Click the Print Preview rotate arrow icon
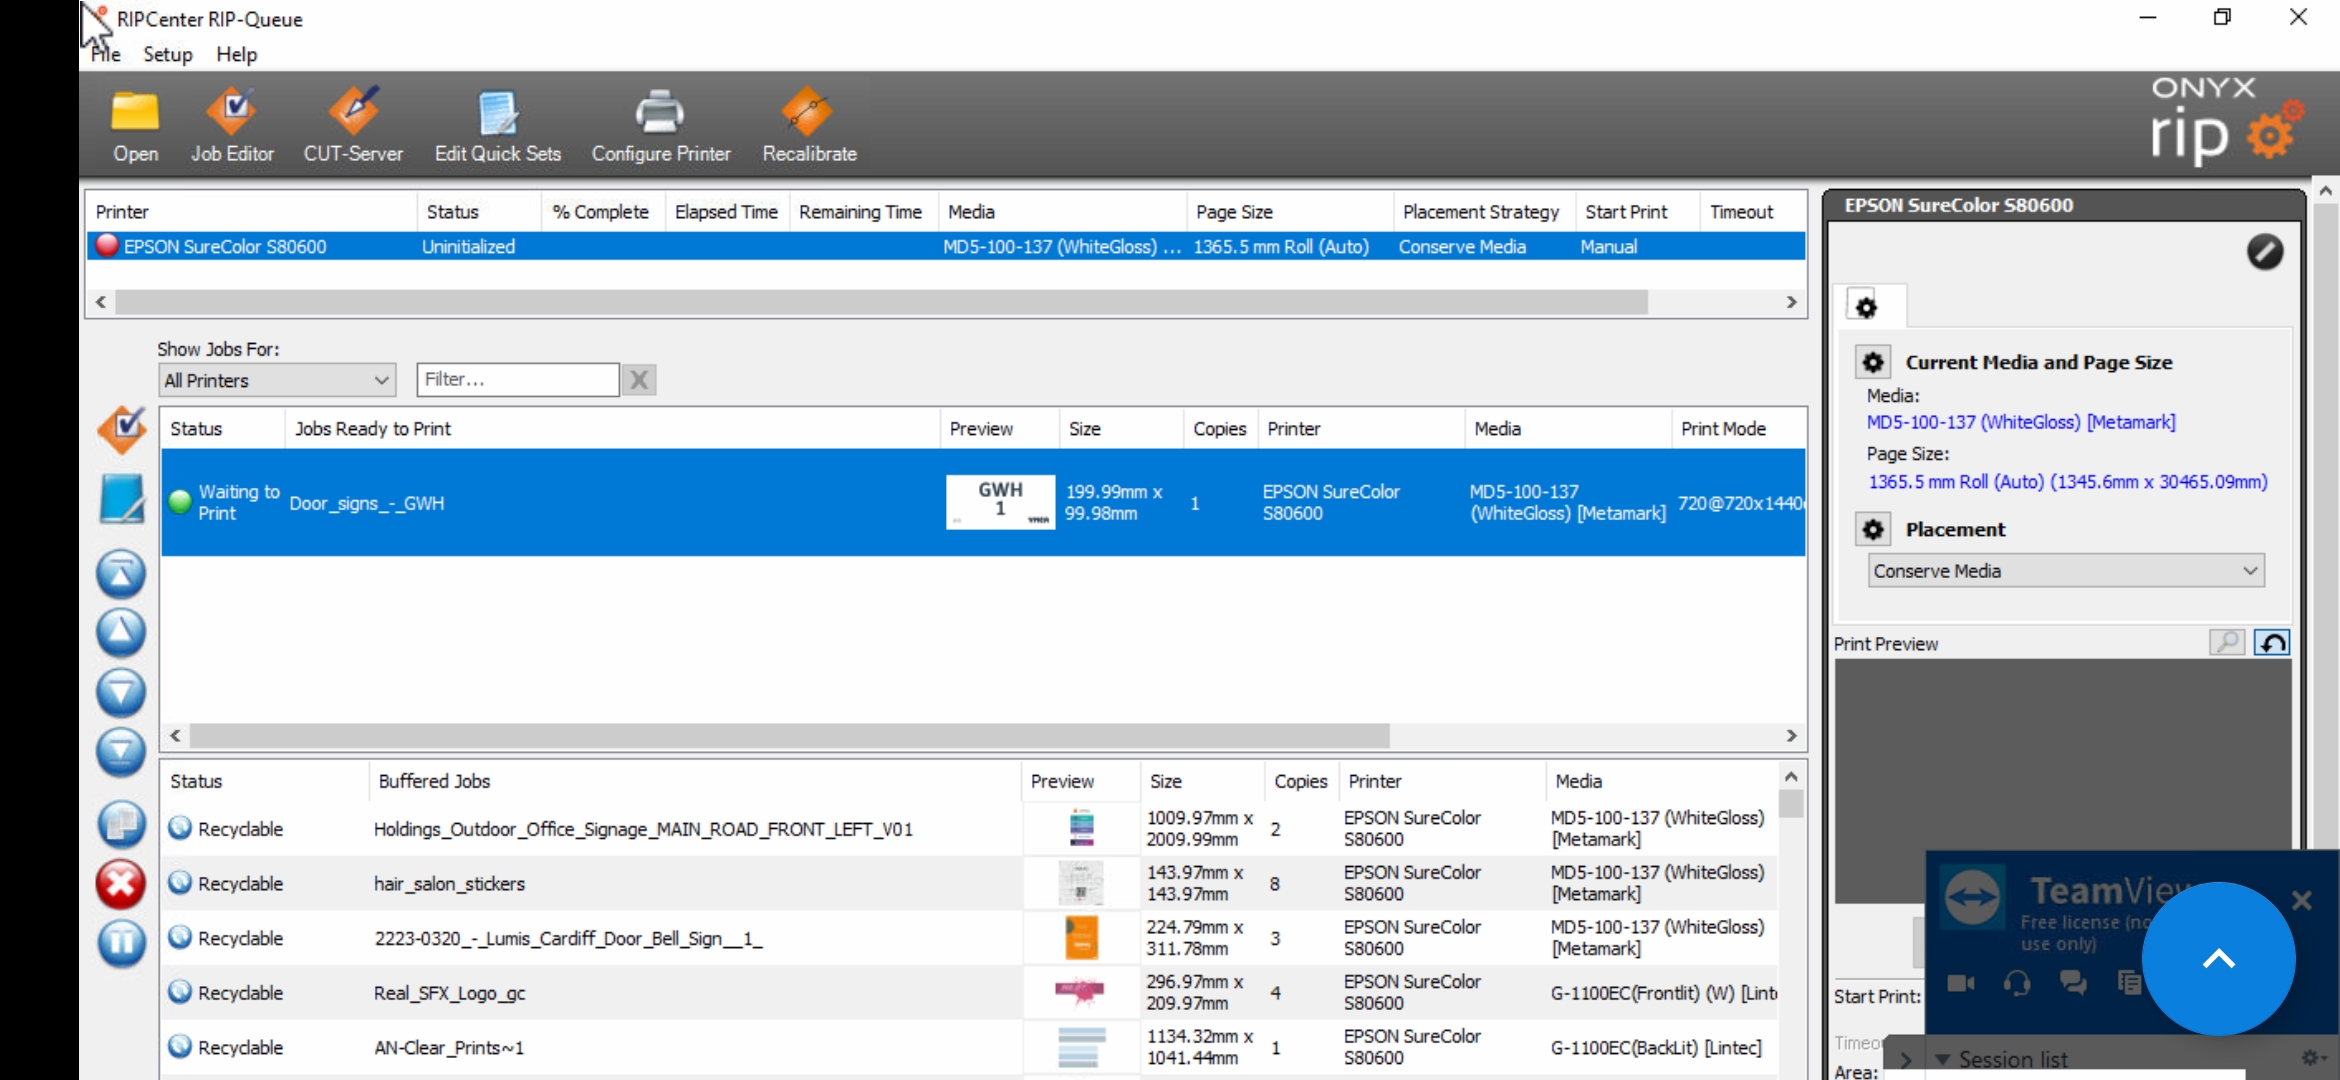This screenshot has height=1080, width=2340. click(2272, 643)
